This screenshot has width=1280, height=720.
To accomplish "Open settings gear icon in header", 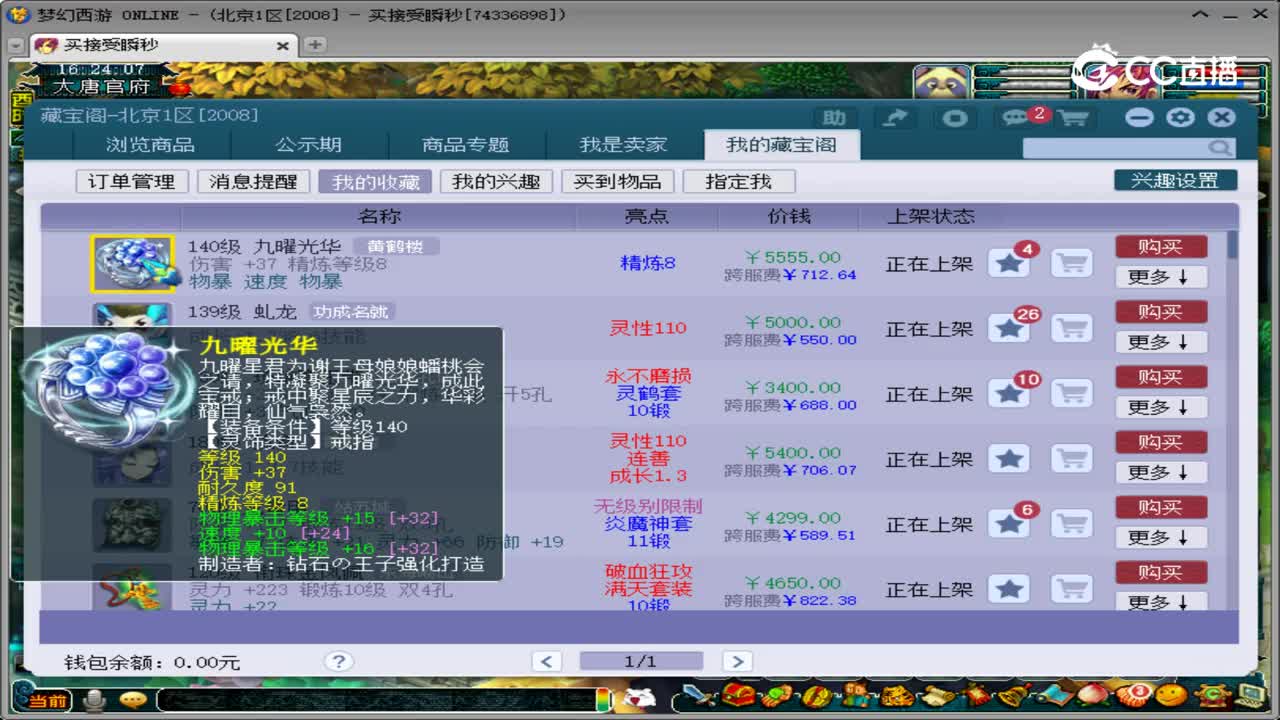I will coord(1180,117).
